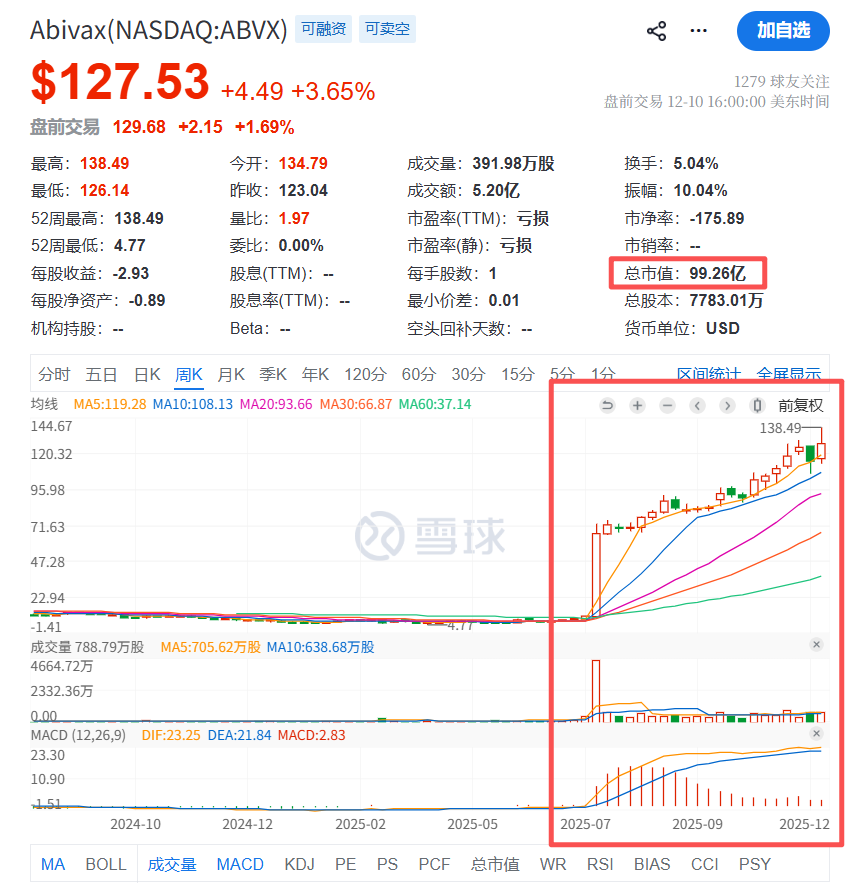Toggle the MA indicator overlay
The width and height of the screenshot is (845, 895).
[53, 864]
